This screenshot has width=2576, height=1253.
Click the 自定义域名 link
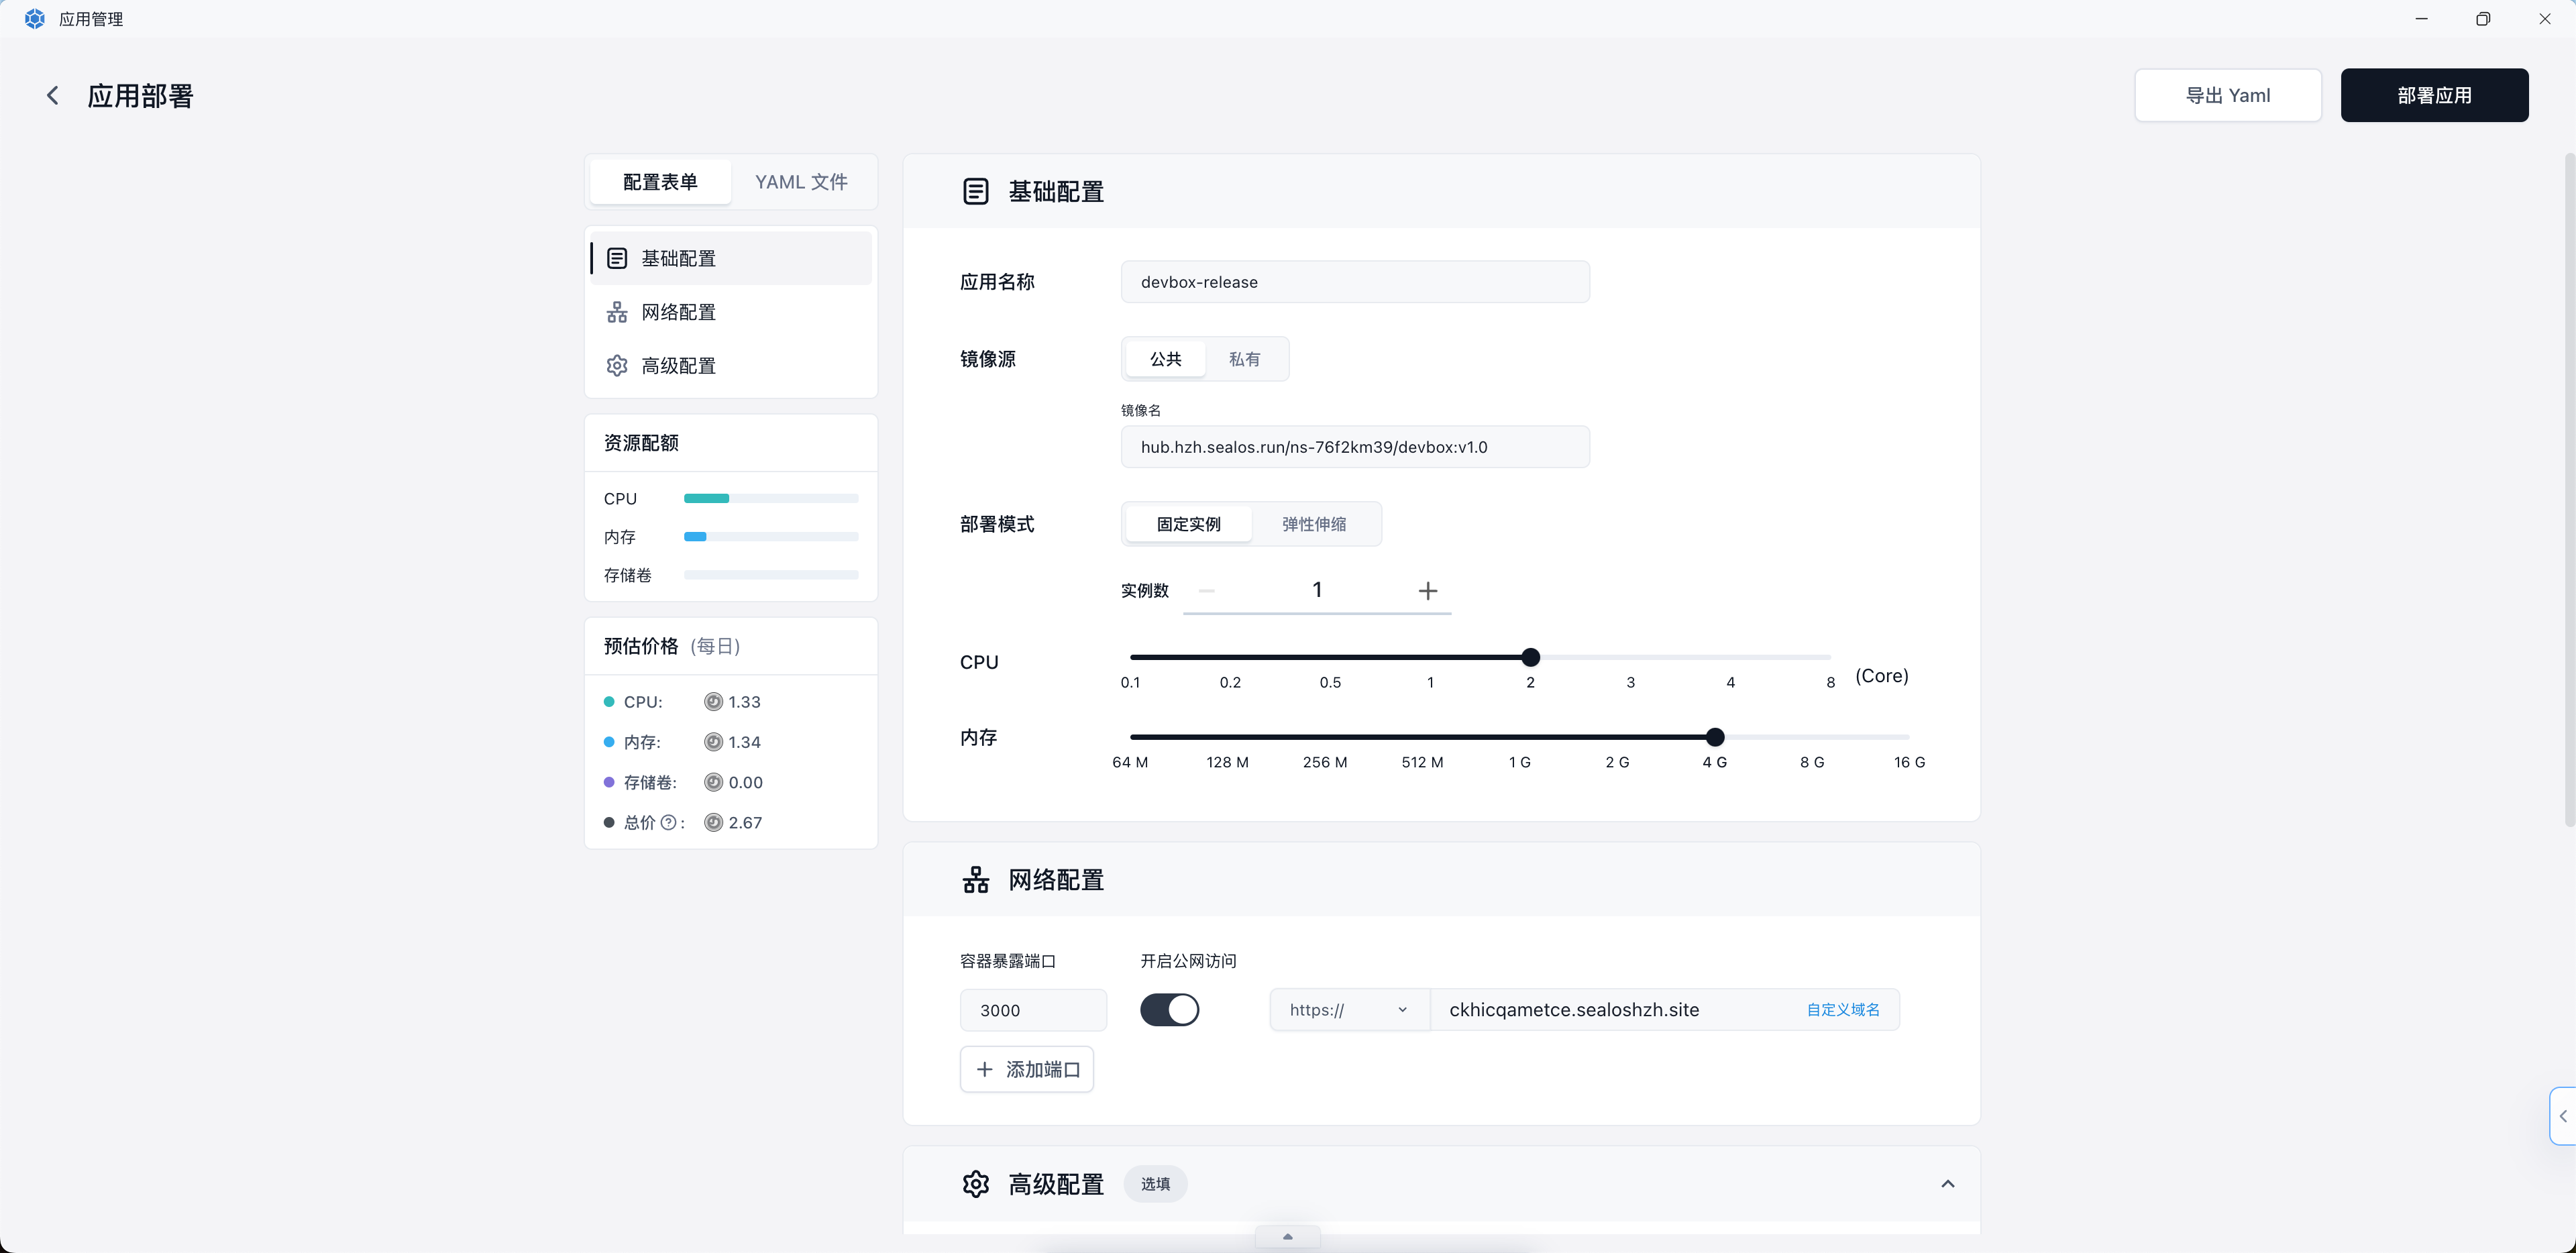pyautogui.click(x=1843, y=1010)
